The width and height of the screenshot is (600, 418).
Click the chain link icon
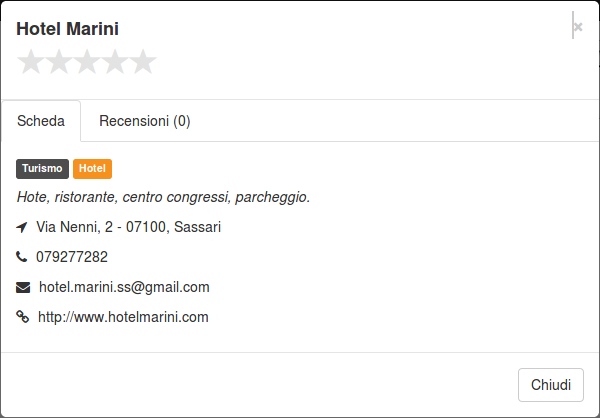click(x=23, y=317)
